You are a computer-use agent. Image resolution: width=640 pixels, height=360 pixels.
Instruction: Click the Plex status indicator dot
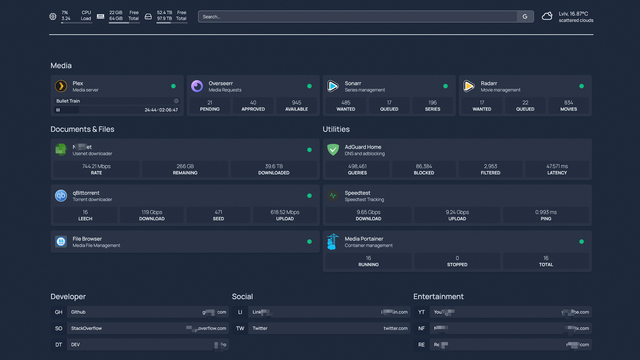(x=173, y=86)
